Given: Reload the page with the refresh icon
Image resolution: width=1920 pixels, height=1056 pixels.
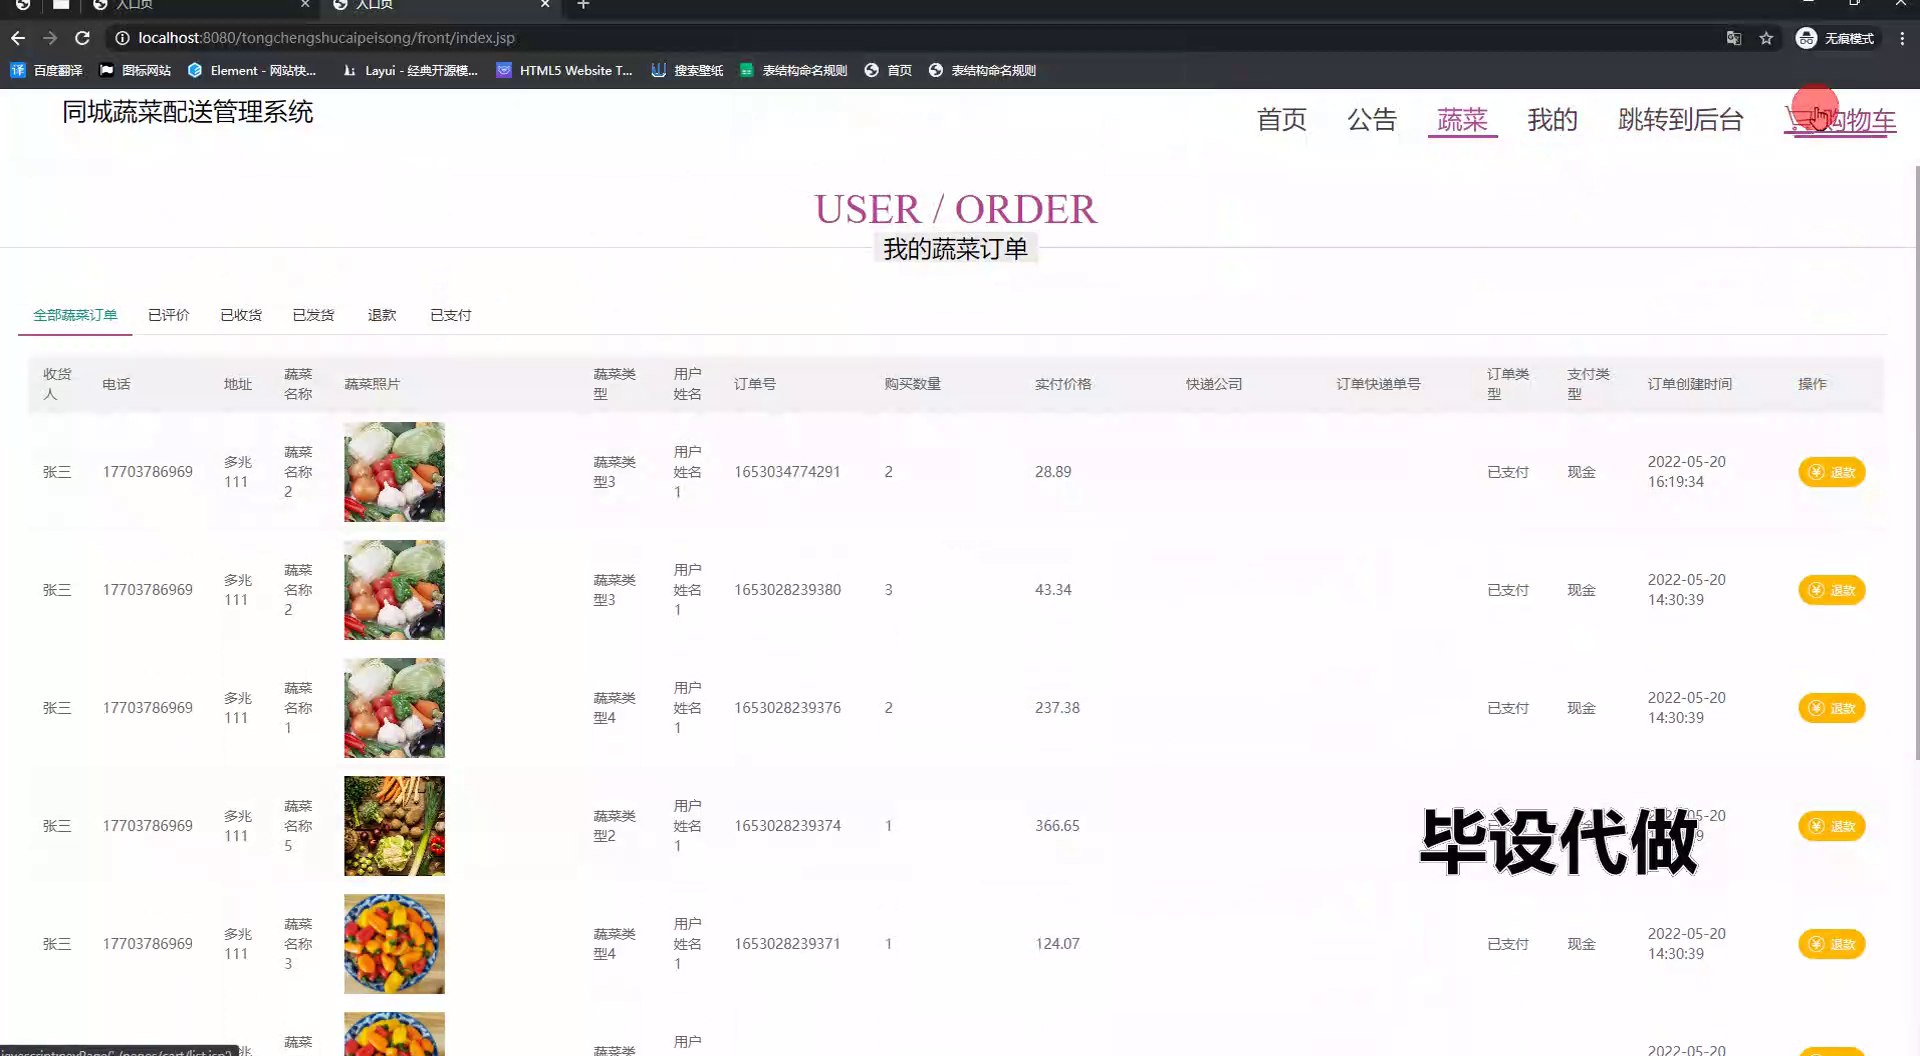Looking at the screenshot, I should pos(83,38).
